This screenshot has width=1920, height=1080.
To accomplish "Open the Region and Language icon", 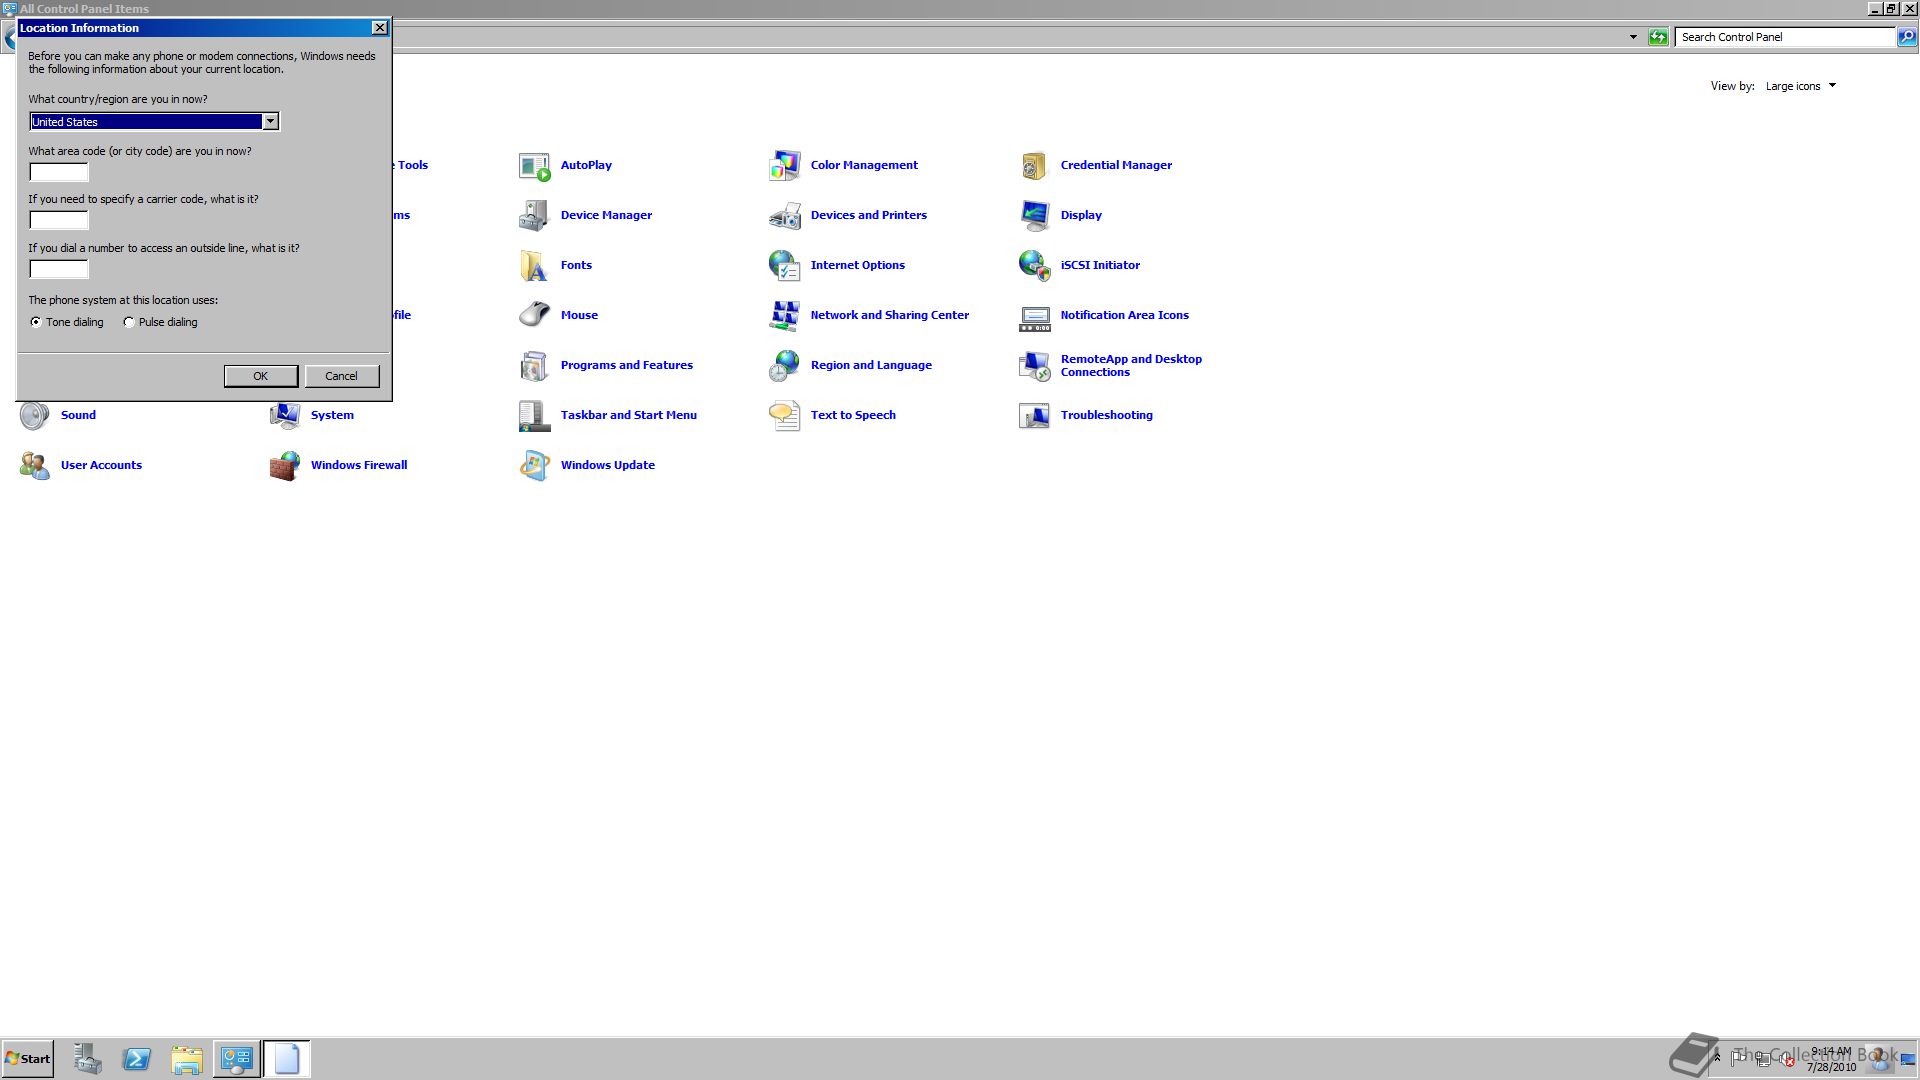I will 785,366.
